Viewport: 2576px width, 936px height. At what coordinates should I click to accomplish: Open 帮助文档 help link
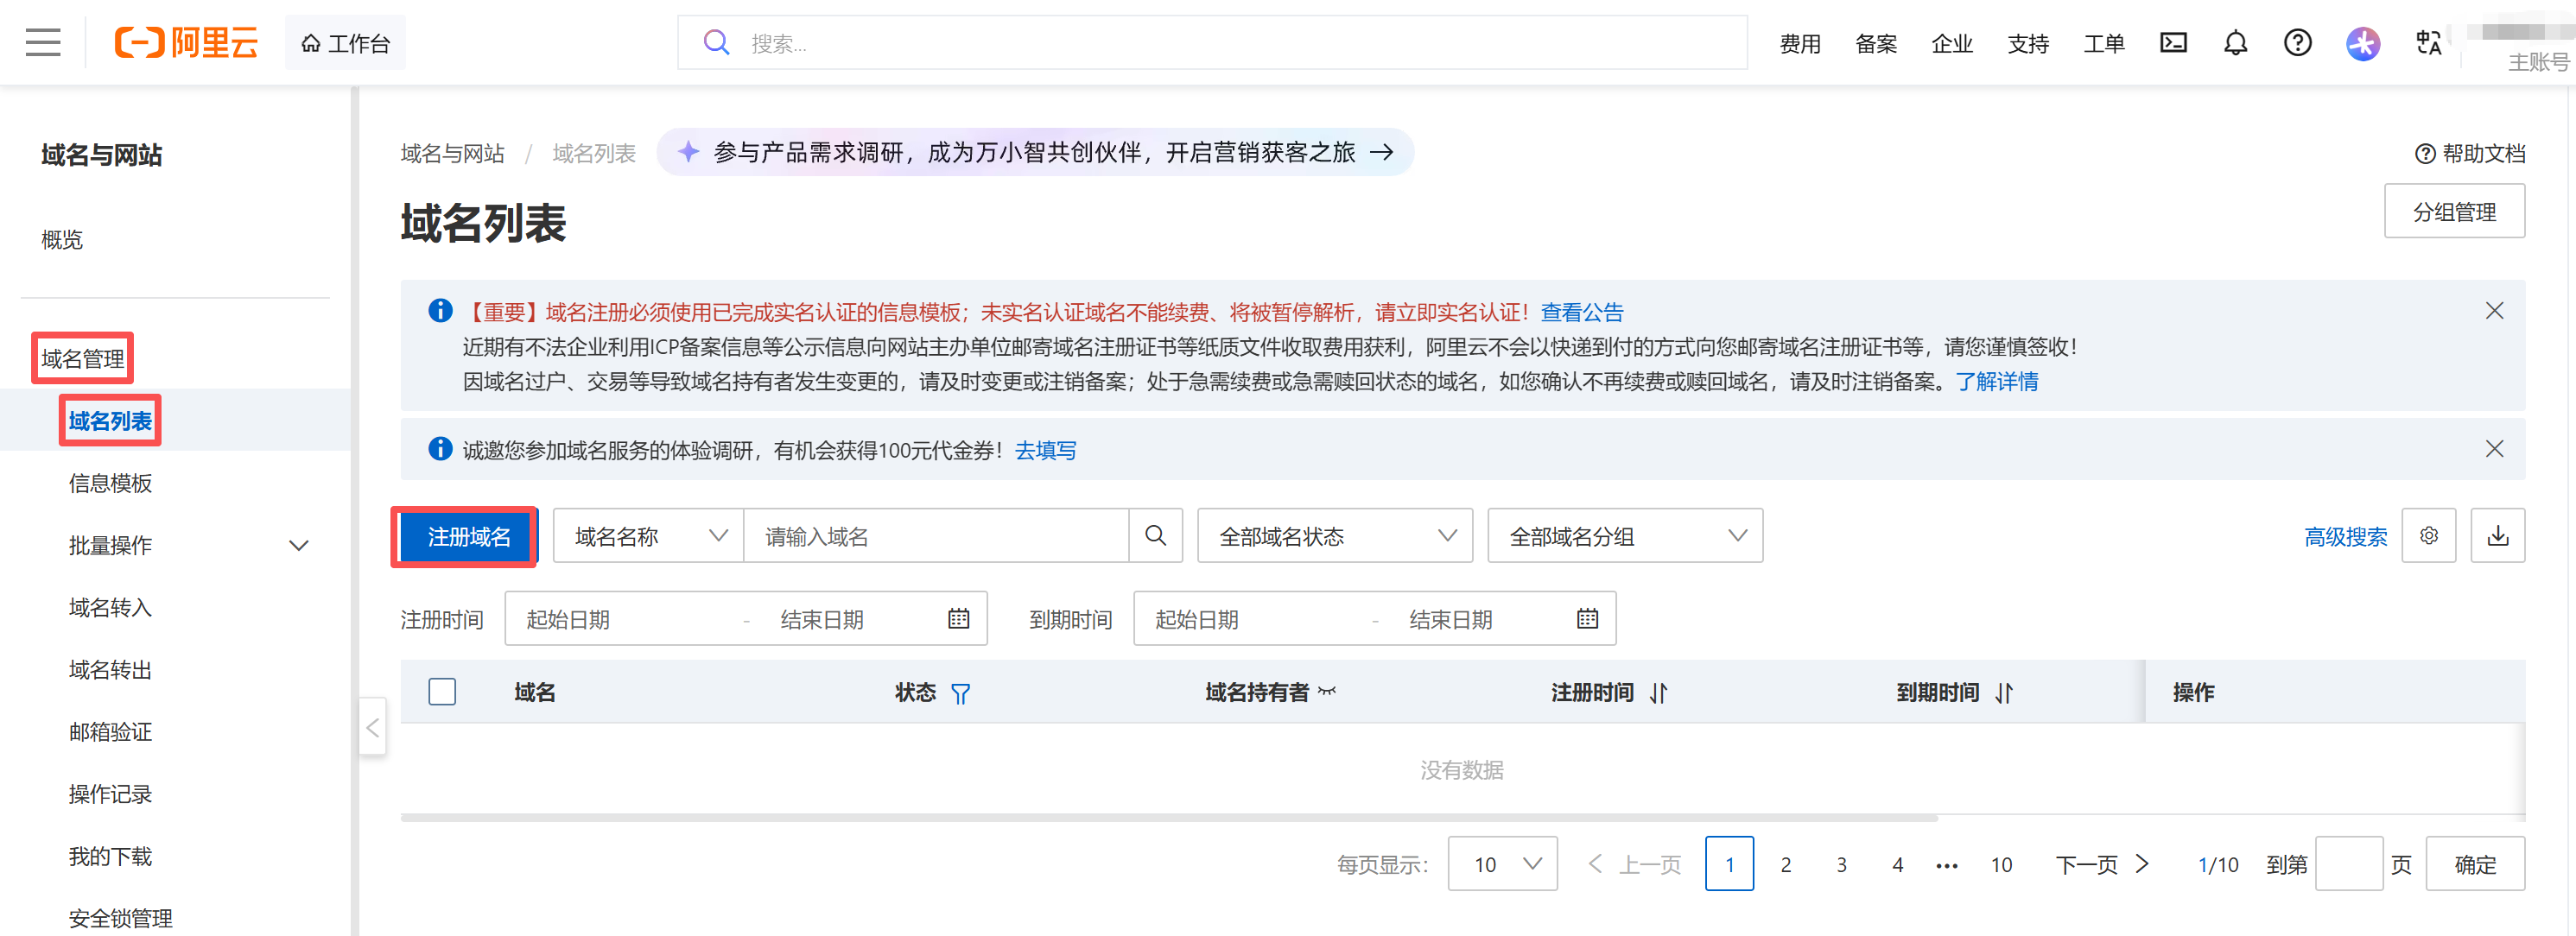tap(2470, 154)
